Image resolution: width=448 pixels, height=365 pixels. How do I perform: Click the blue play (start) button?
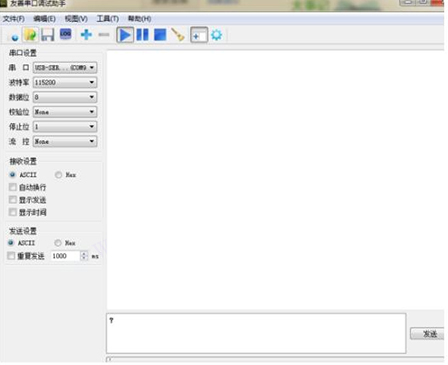(x=125, y=35)
